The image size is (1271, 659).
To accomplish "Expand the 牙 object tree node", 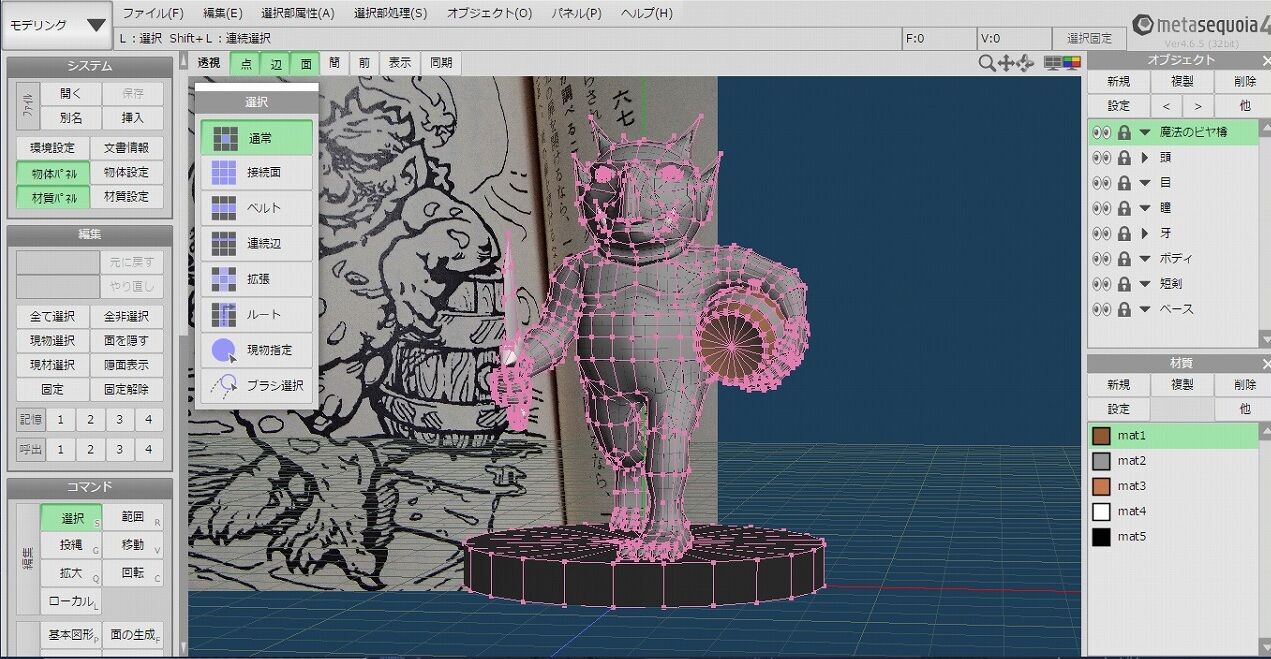I will pyautogui.click(x=1145, y=233).
